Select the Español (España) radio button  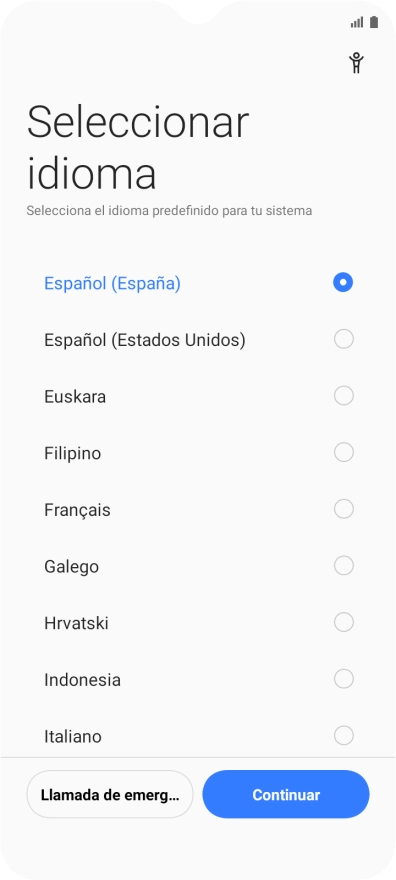coord(343,282)
